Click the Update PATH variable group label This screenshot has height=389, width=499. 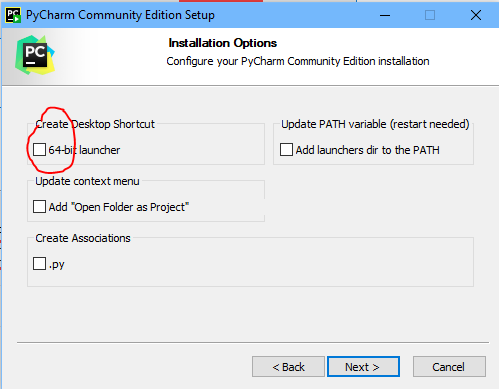click(375, 124)
